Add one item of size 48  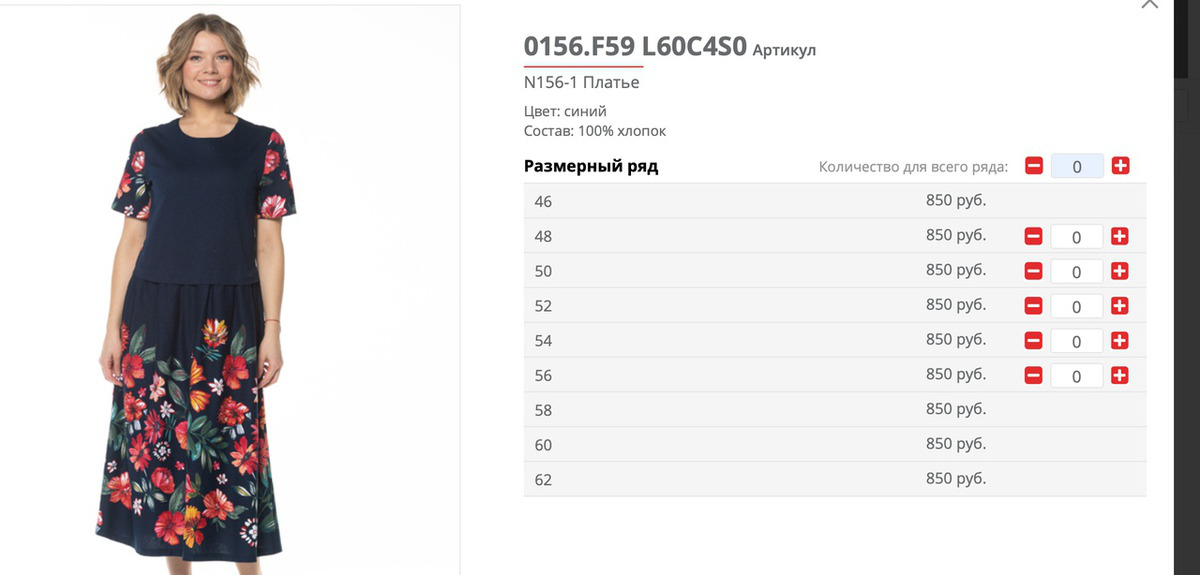coord(1120,237)
